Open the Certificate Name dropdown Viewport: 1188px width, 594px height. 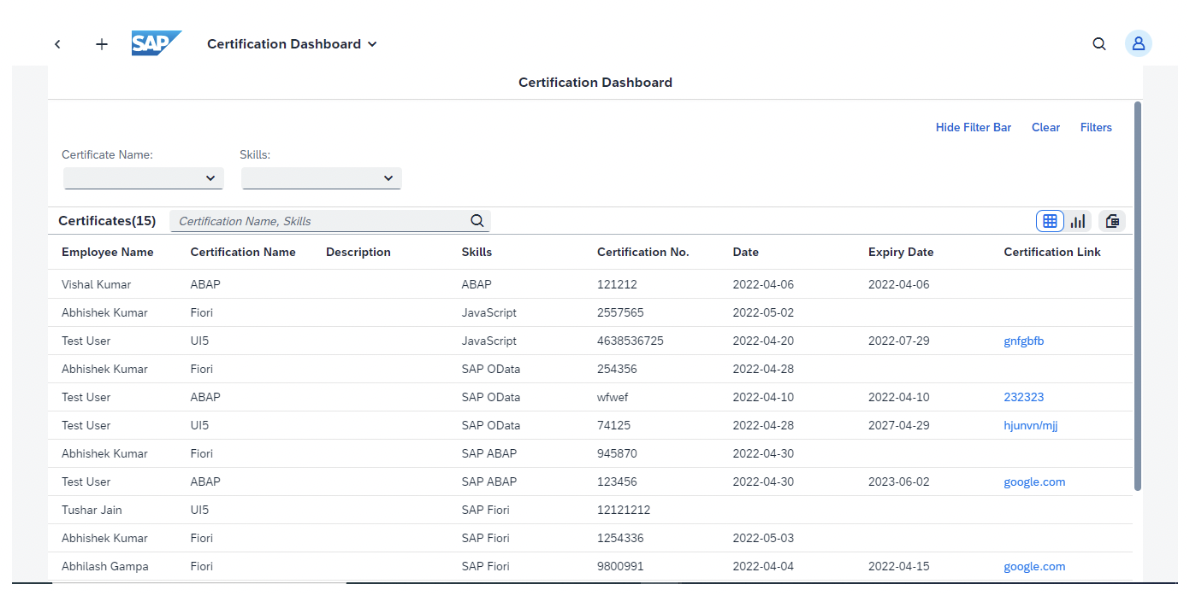142,177
